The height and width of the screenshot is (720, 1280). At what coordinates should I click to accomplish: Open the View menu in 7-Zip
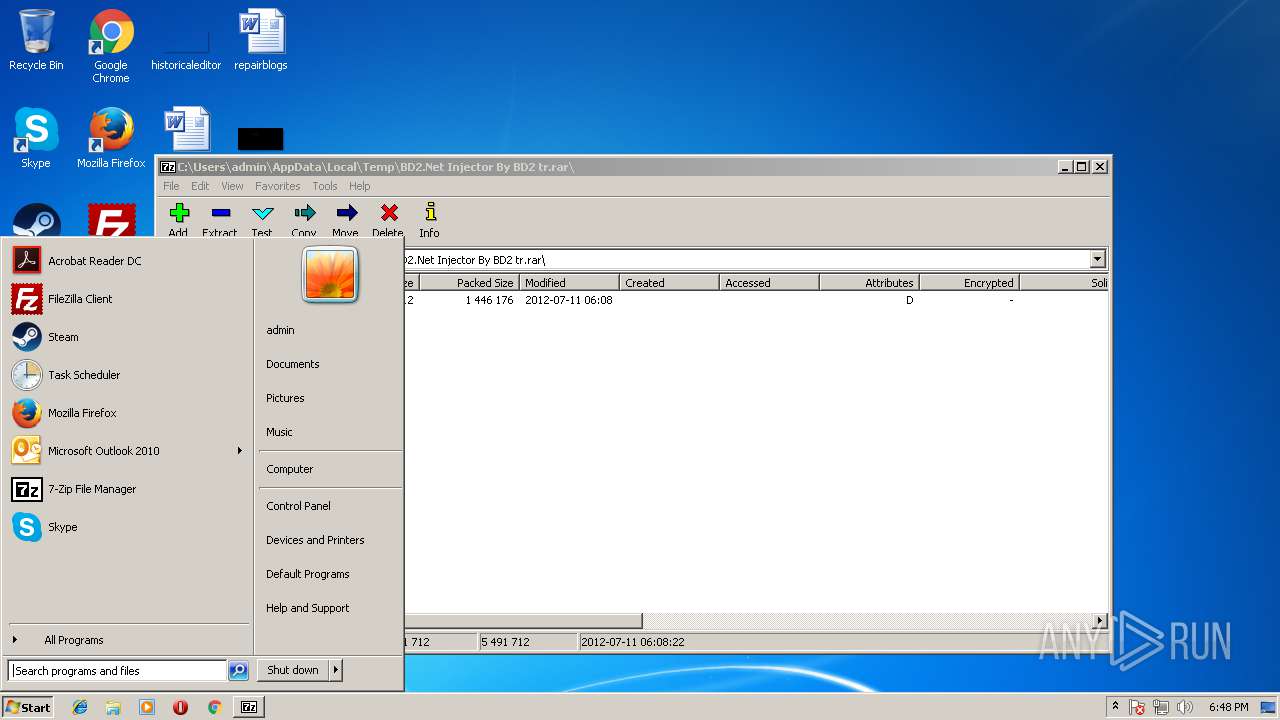[232, 186]
